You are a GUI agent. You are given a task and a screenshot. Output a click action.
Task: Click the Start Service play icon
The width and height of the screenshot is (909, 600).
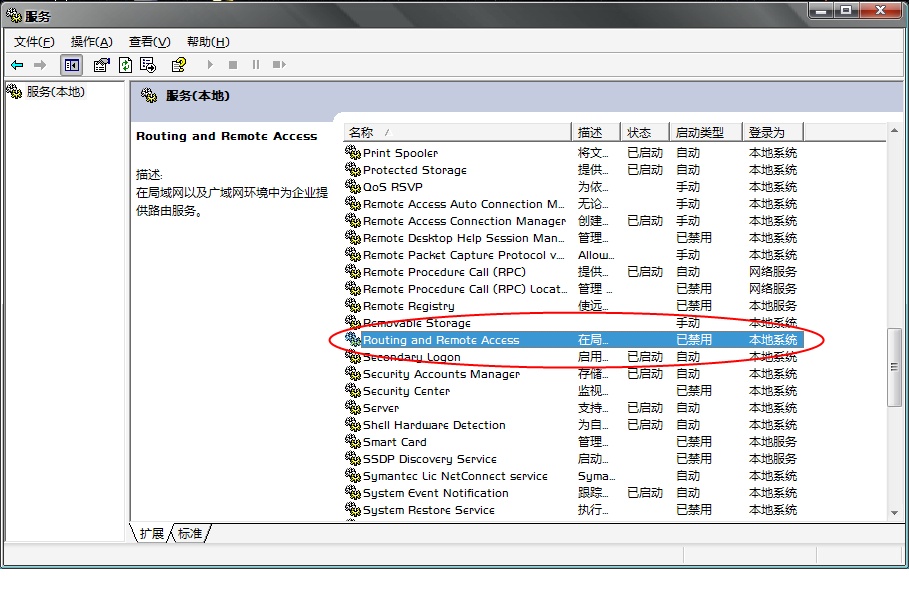(210, 65)
